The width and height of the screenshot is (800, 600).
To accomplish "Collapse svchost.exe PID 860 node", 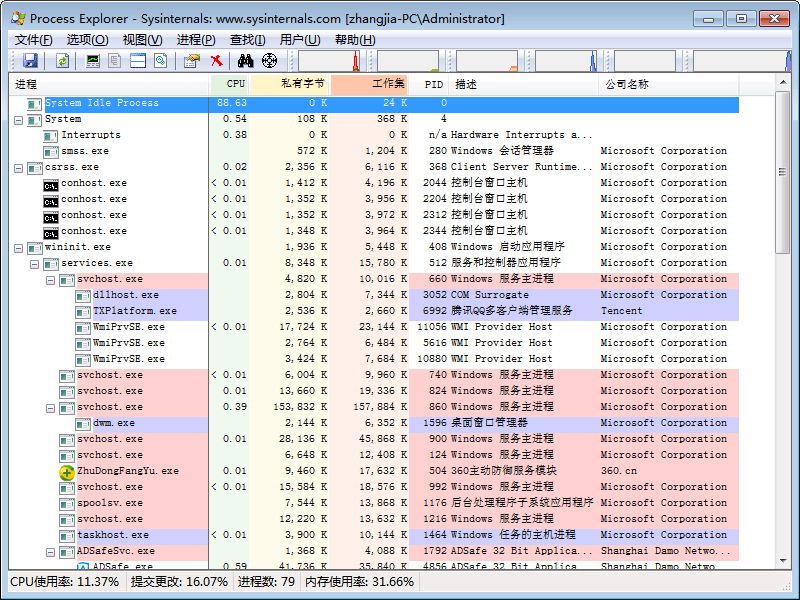I will click(51, 408).
